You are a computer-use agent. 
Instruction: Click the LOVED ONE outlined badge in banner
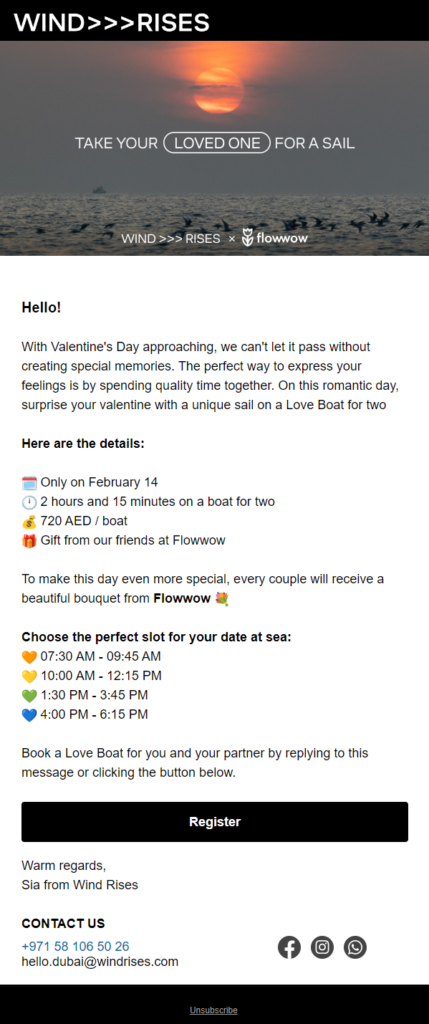[217, 143]
